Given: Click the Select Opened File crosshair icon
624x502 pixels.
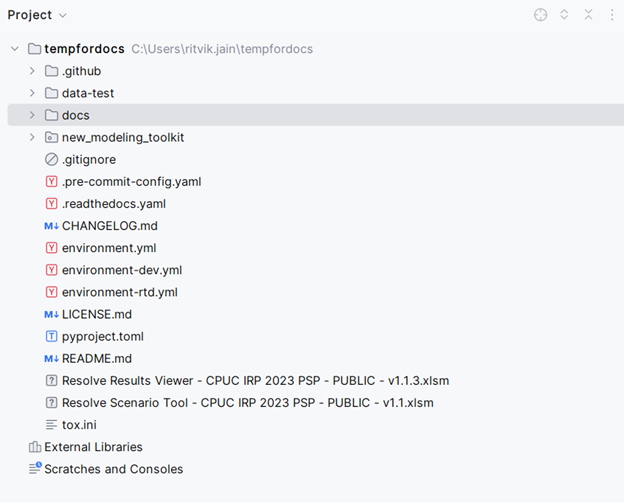Looking at the screenshot, I should pyautogui.click(x=540, y=15).
